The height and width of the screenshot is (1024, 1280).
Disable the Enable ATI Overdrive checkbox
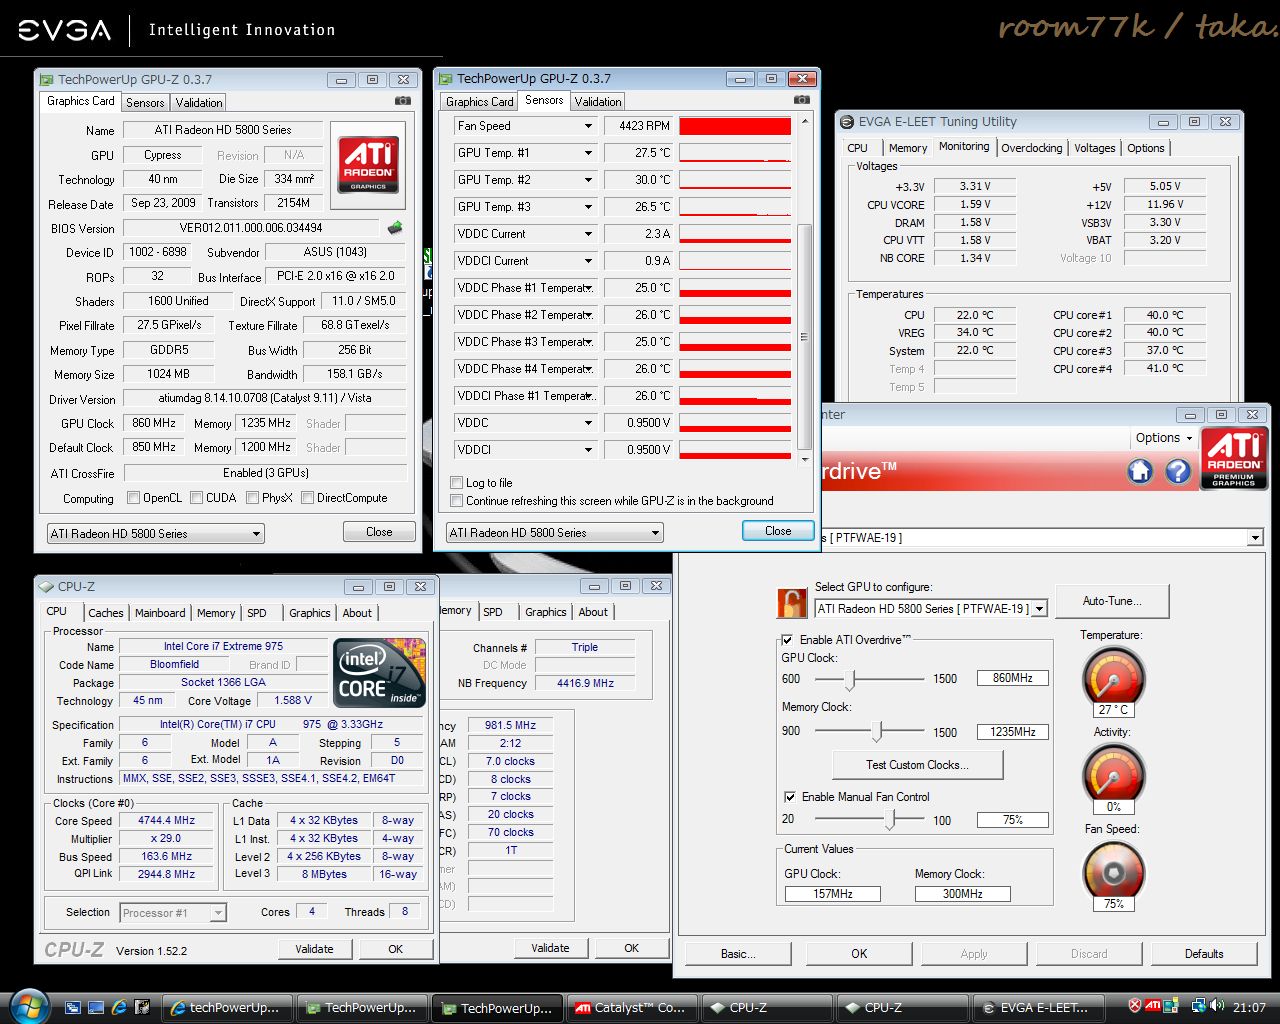(788, 640)
